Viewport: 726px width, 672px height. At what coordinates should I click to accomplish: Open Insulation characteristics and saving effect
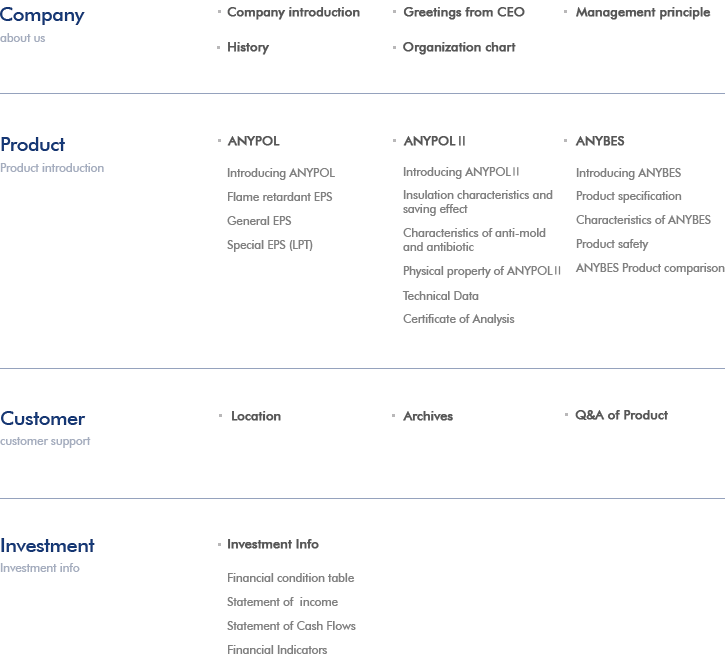[x=477, y=202]
